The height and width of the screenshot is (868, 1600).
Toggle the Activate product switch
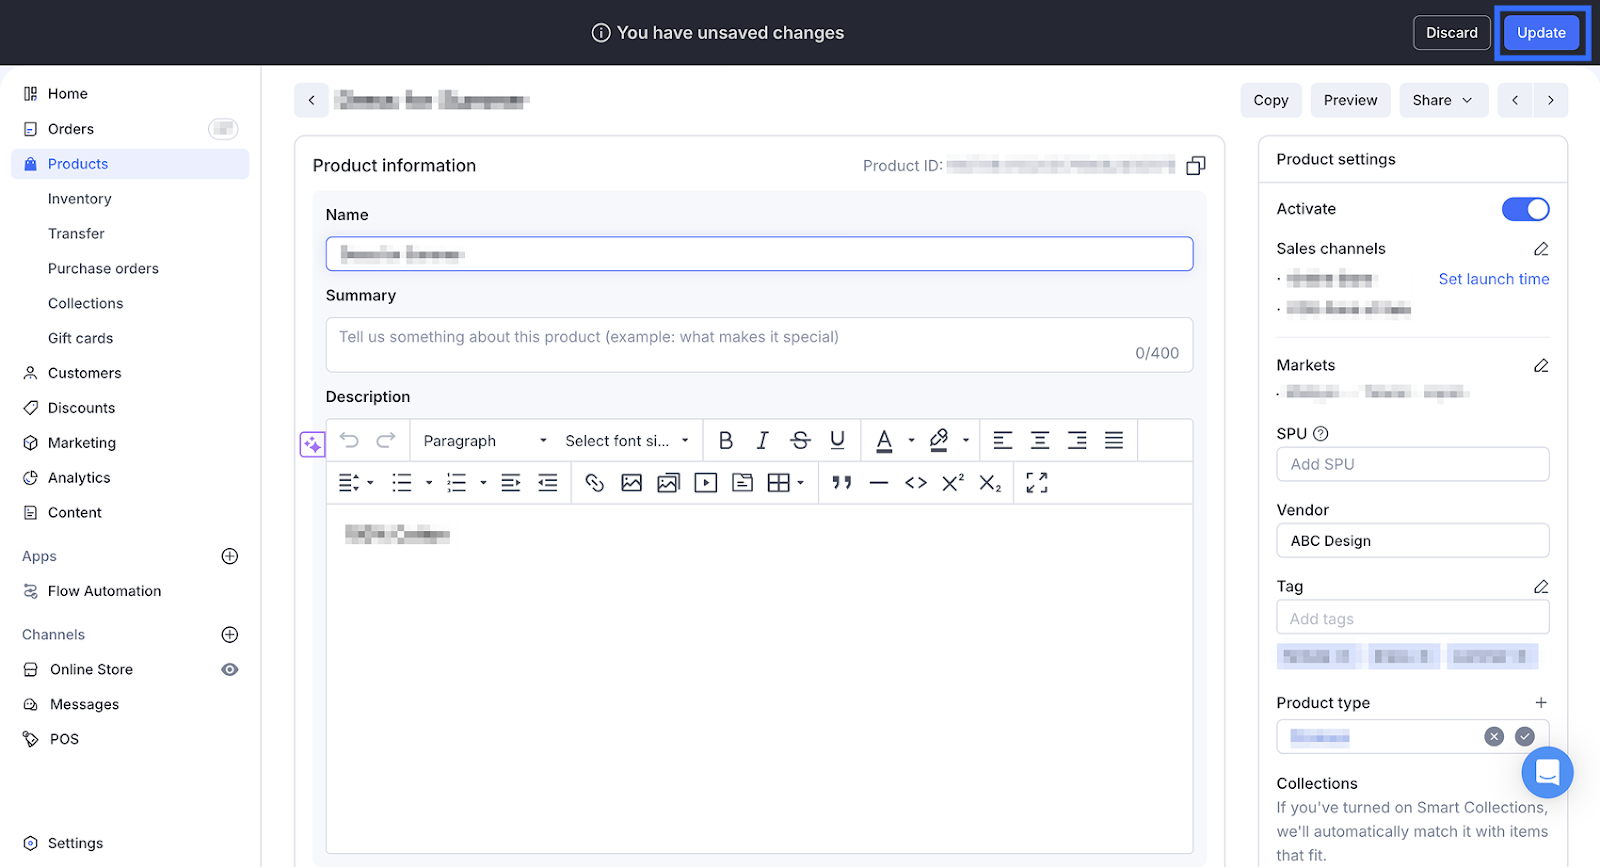(x=1525, y=209)
